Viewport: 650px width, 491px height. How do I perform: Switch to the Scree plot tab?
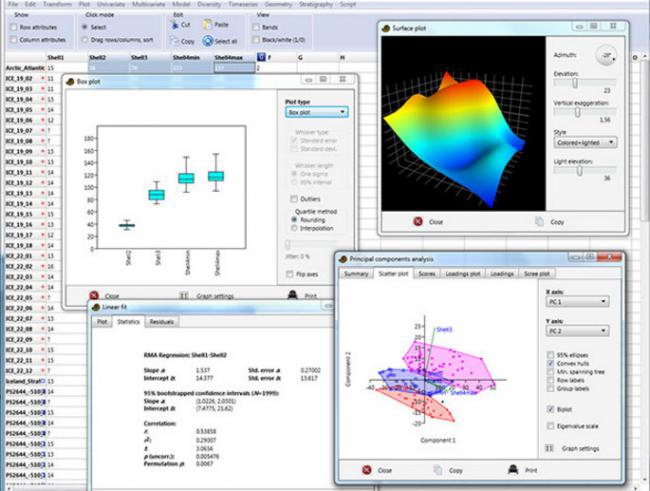536,274
